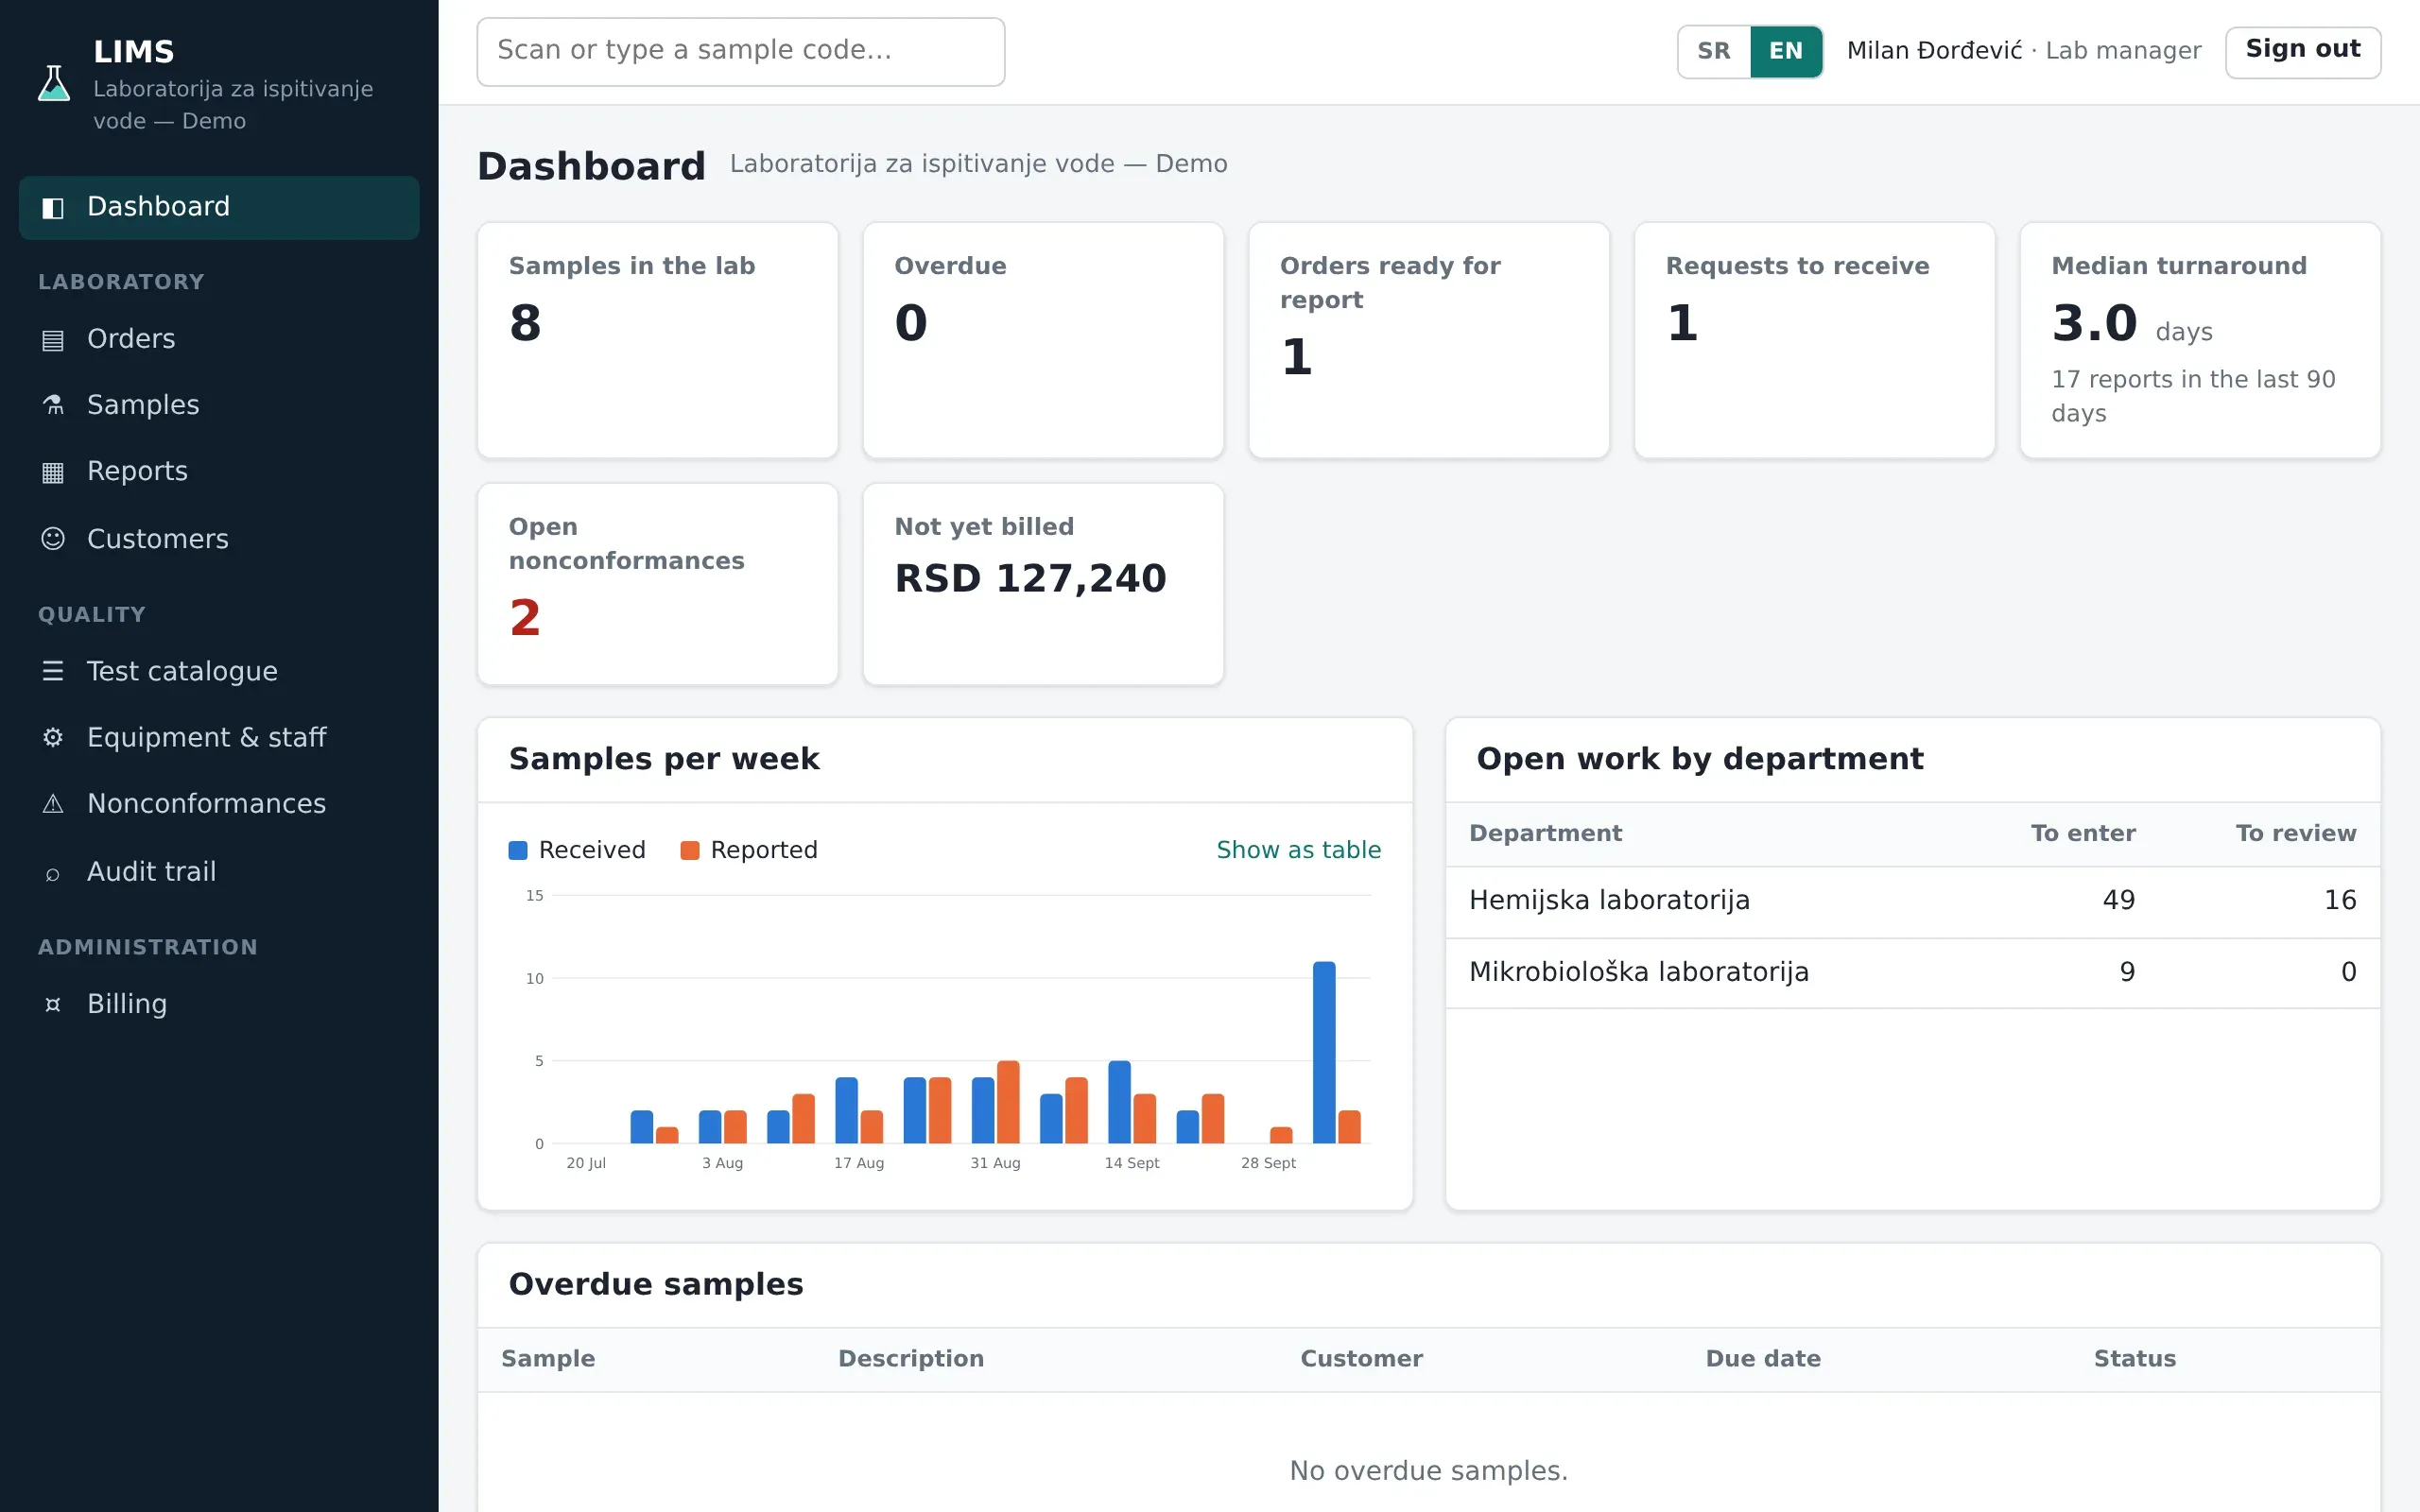Click the tallest blue bar in chart

tap(1324, 1052)
